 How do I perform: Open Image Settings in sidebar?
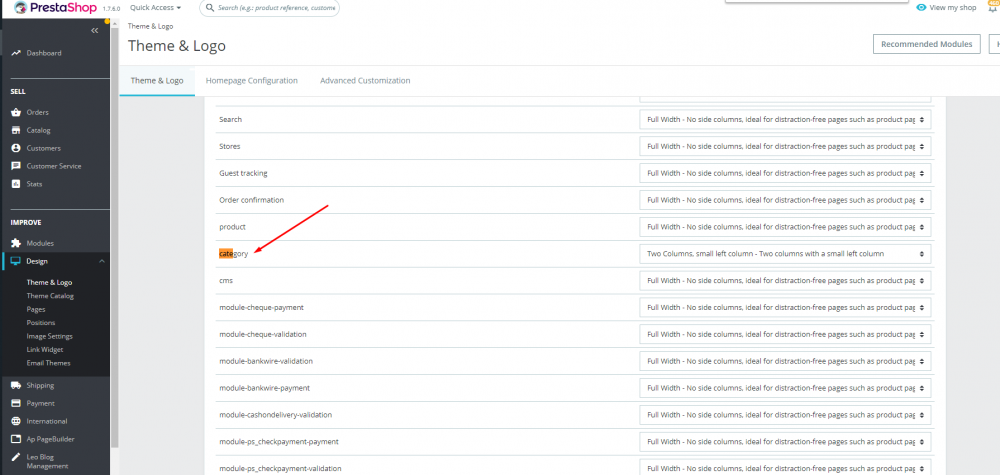click(x=50, y=336)
